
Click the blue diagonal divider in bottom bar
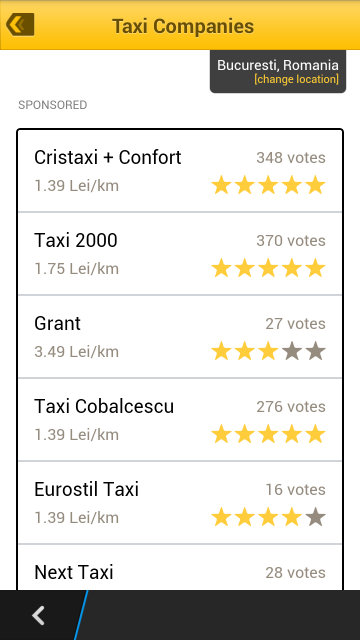[81, 615]
